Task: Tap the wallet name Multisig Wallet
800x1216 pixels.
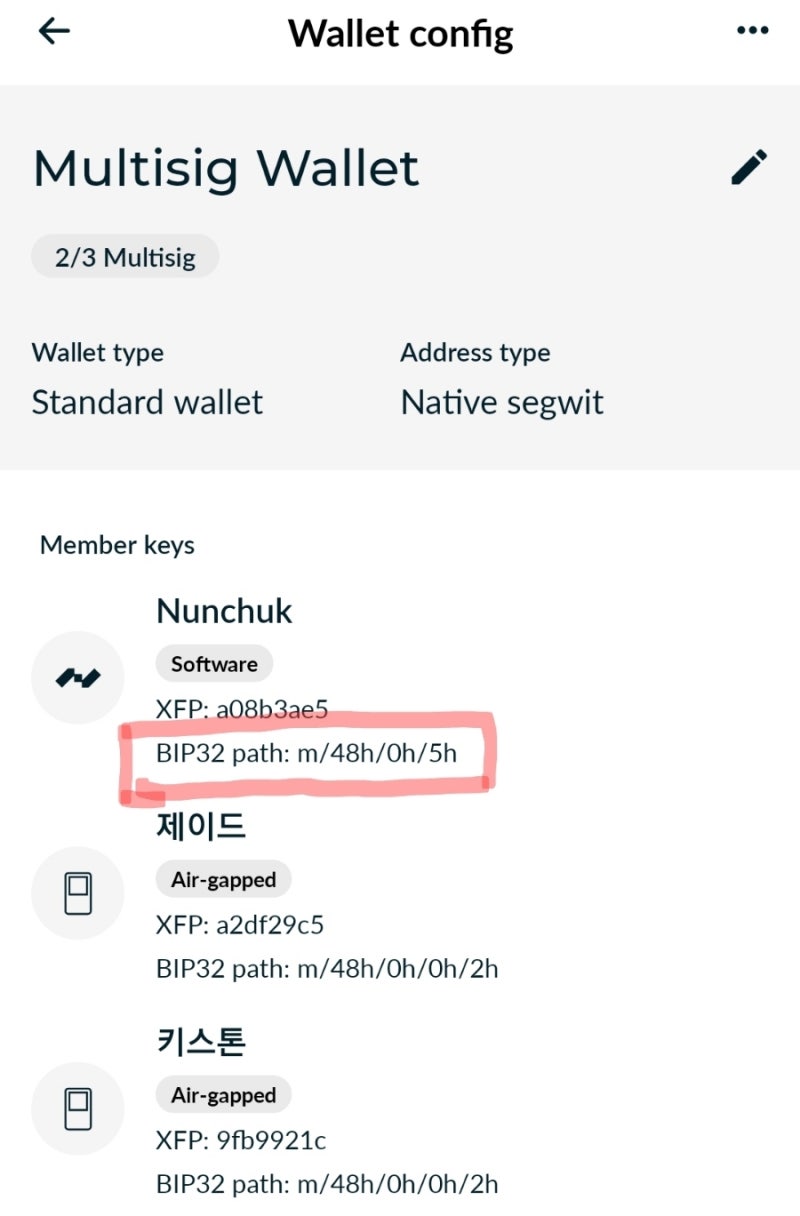Action: tap(225, 168)
